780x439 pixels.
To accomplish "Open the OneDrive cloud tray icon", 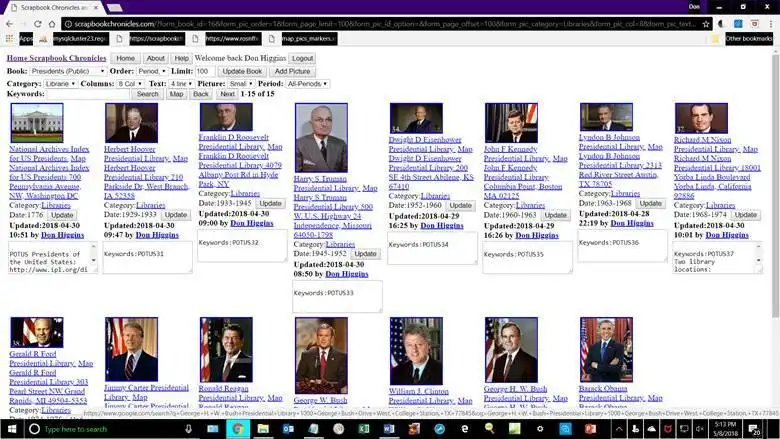I will tap(652, 429).
